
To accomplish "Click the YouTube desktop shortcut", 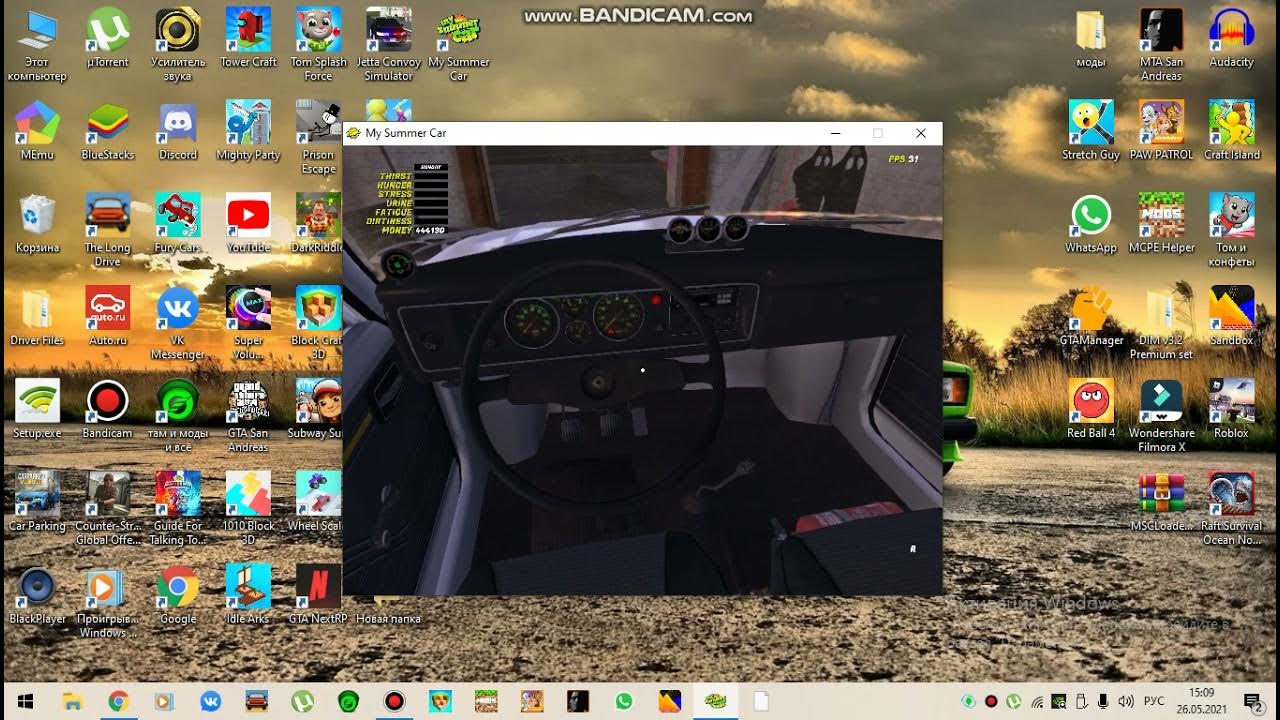I will coord(248,224).
